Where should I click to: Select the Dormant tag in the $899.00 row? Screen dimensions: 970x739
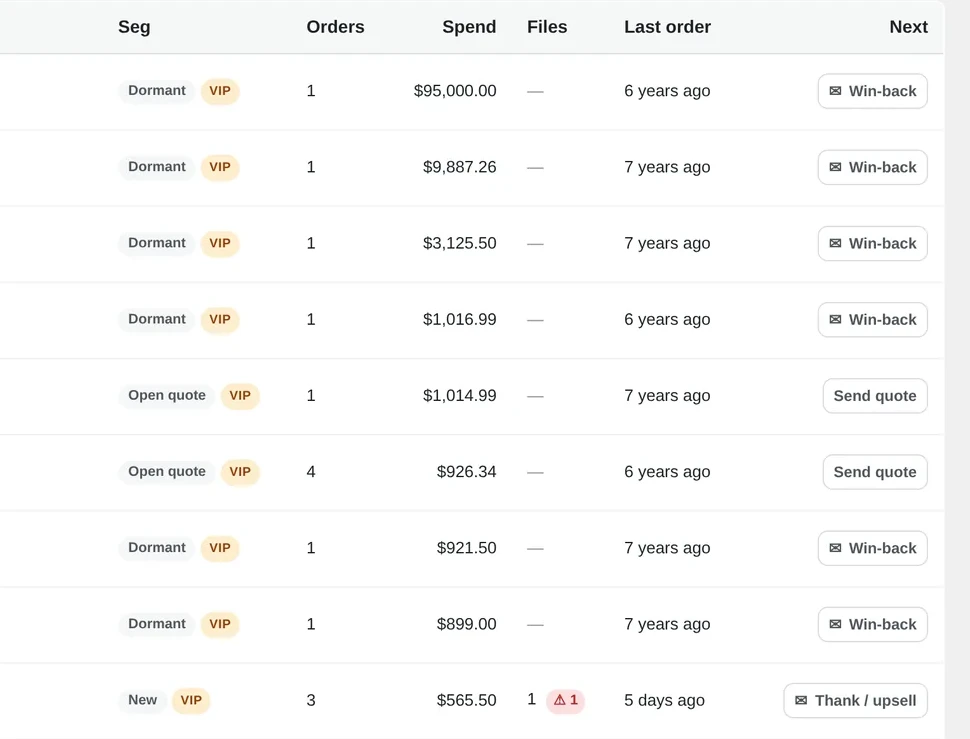click(x=157, y=624)
